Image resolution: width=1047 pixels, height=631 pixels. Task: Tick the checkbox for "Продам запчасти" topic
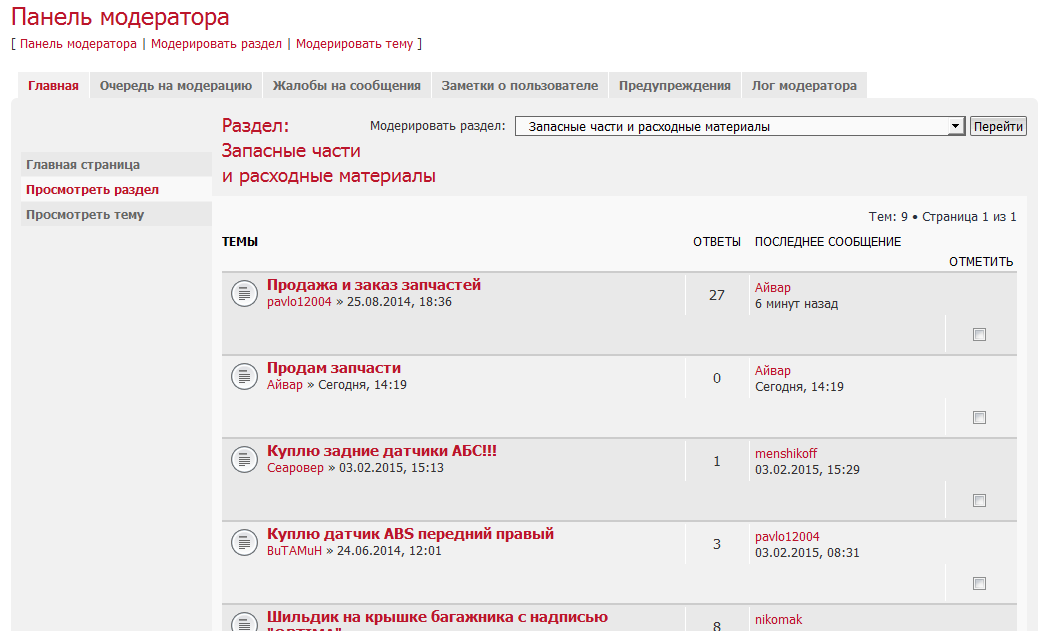(x=979, y=418)
